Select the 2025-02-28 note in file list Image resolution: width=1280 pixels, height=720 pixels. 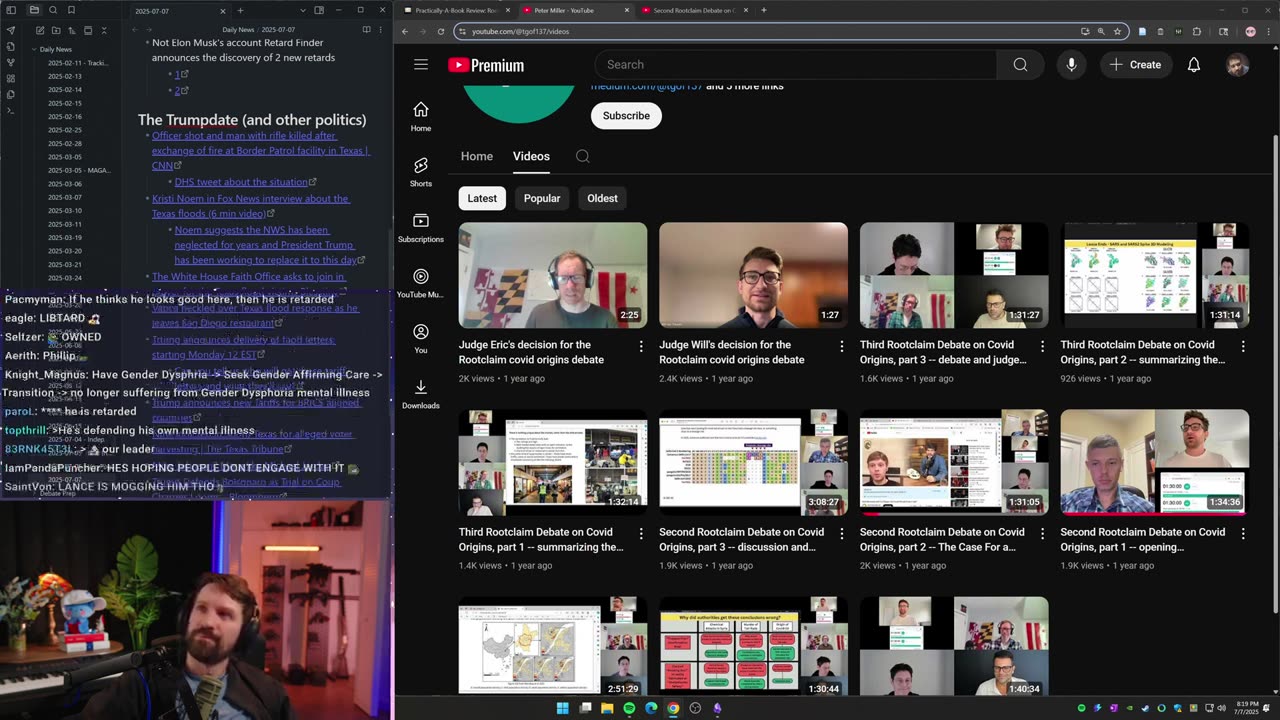(65, 144)
